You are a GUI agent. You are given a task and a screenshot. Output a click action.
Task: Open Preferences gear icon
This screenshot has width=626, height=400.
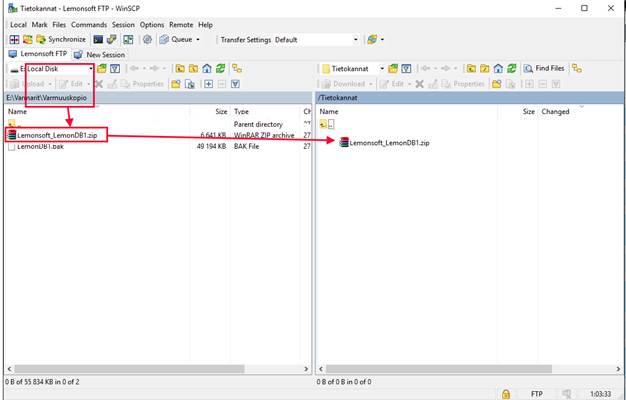click(147, 40)
